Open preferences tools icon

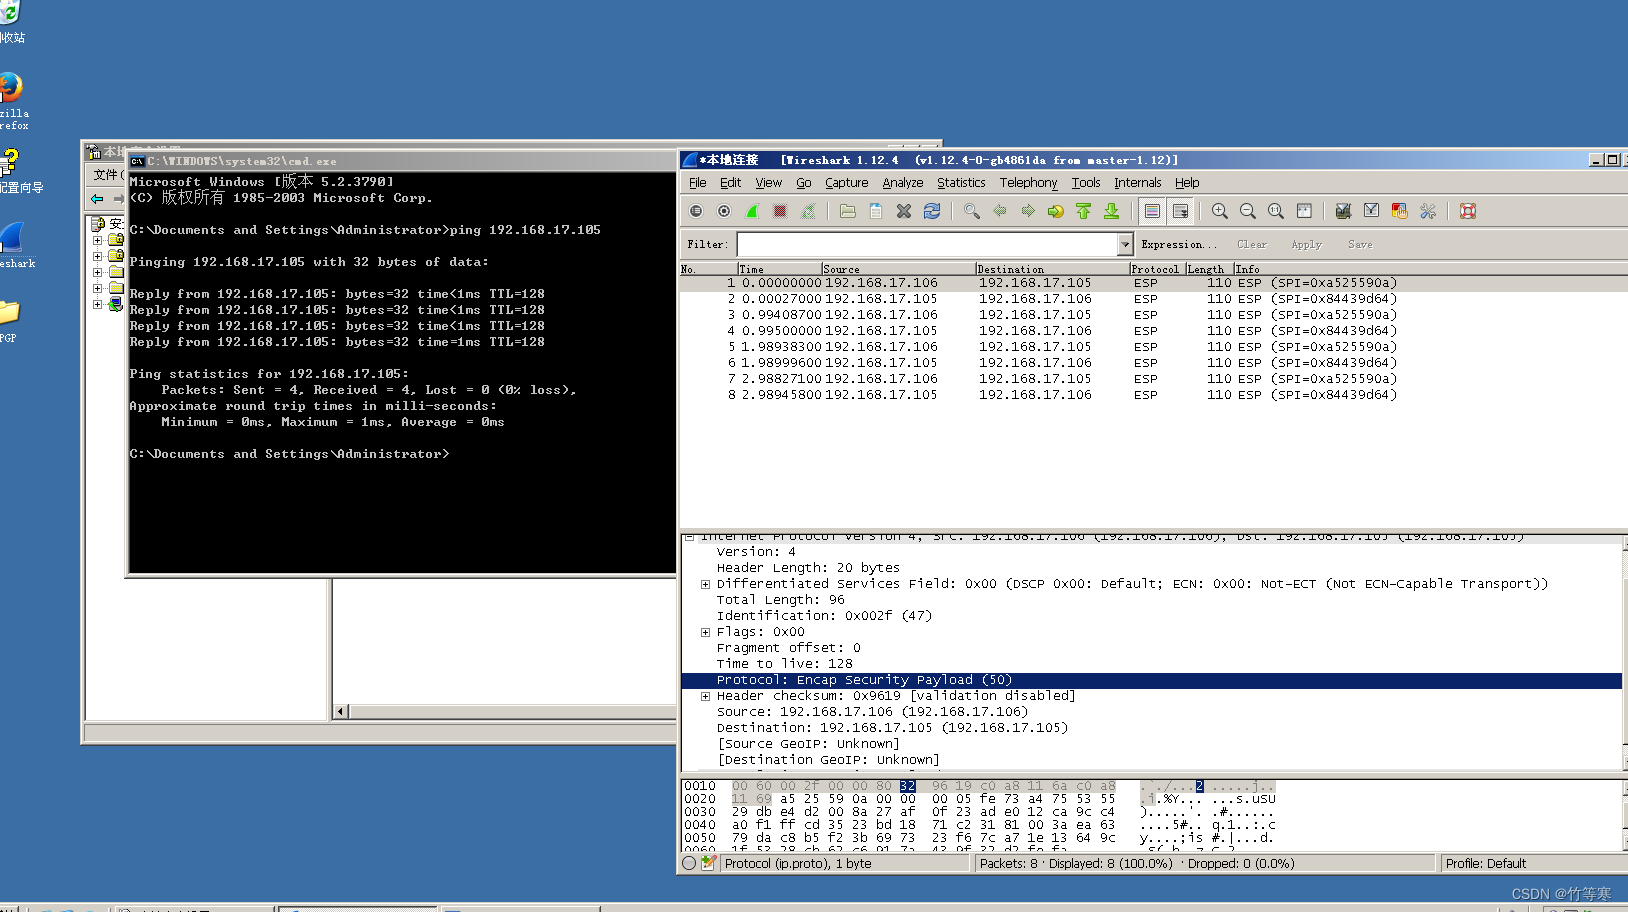click(x=1428, y=211)
